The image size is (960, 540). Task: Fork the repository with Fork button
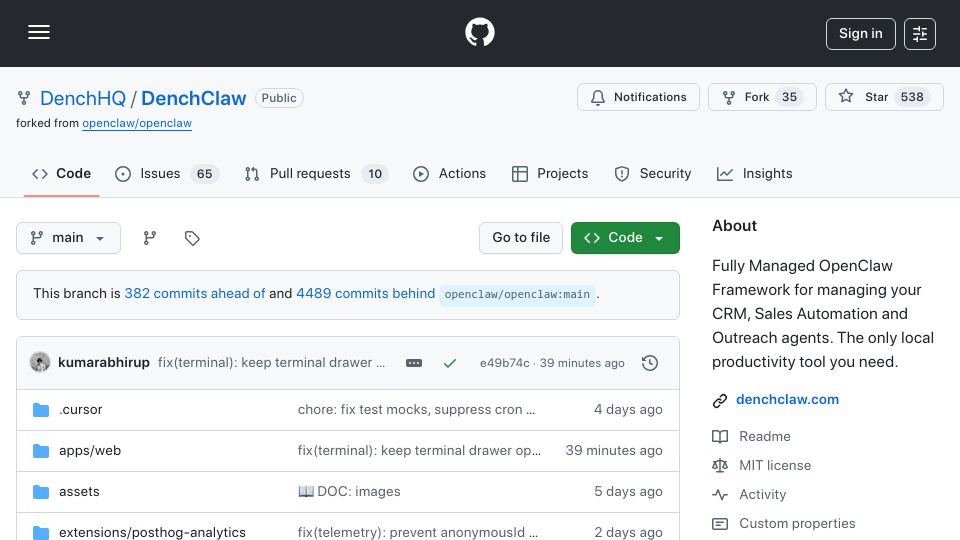click(x=762, y=97)
